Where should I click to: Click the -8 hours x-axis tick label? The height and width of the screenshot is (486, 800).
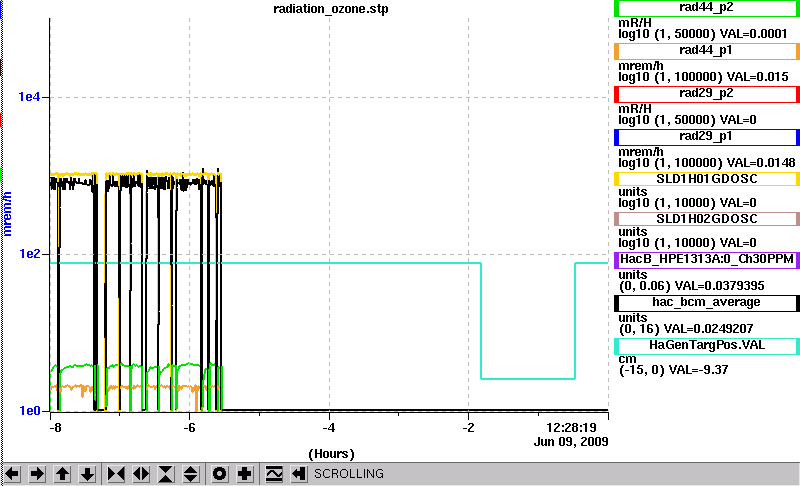[55, 427]
